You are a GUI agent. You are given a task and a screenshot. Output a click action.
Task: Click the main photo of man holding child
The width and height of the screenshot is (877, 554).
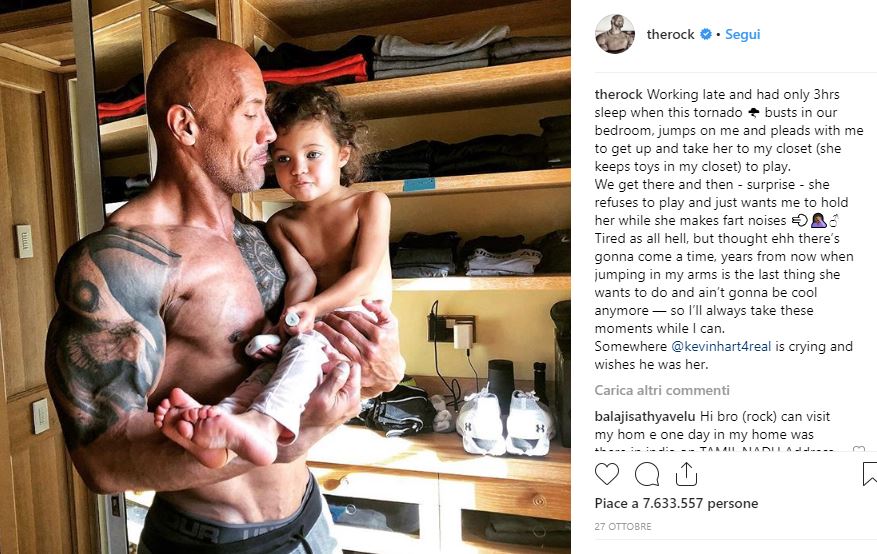285,277
